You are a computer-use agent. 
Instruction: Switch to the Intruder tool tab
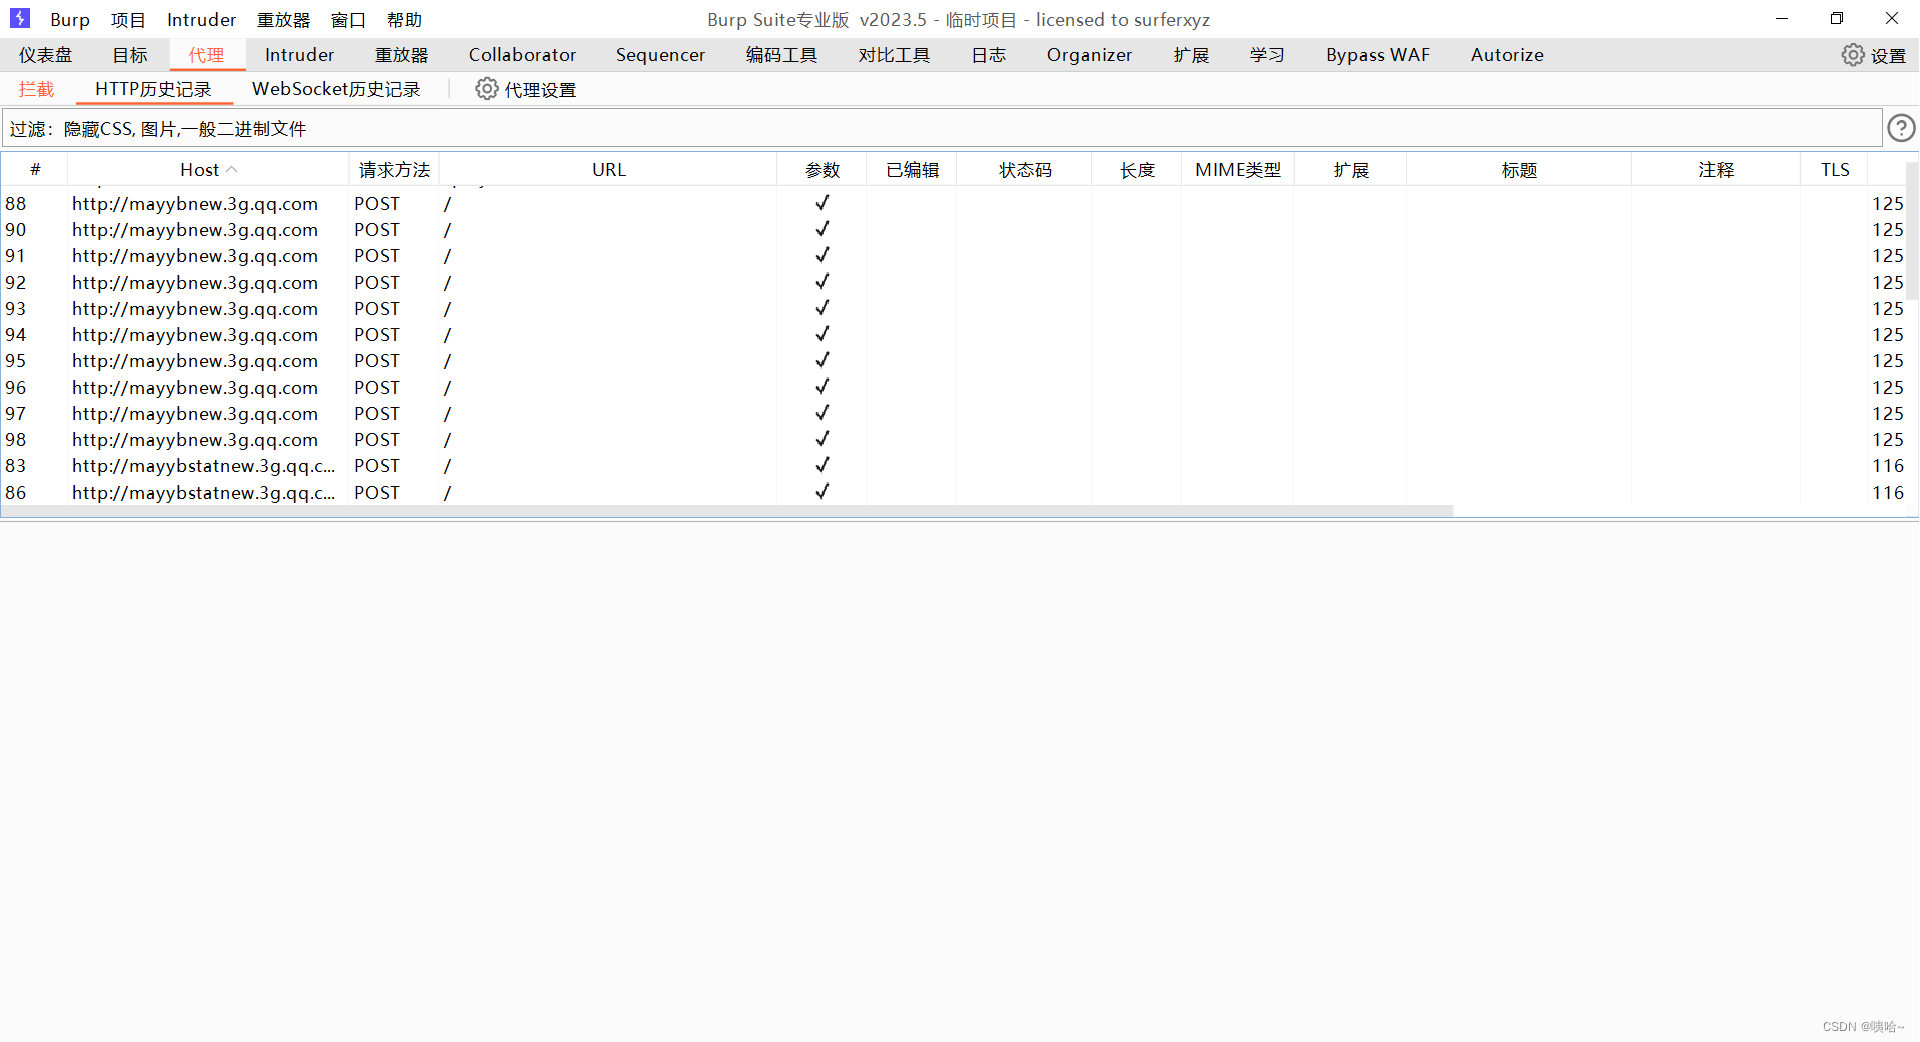(x=299, y=55)
